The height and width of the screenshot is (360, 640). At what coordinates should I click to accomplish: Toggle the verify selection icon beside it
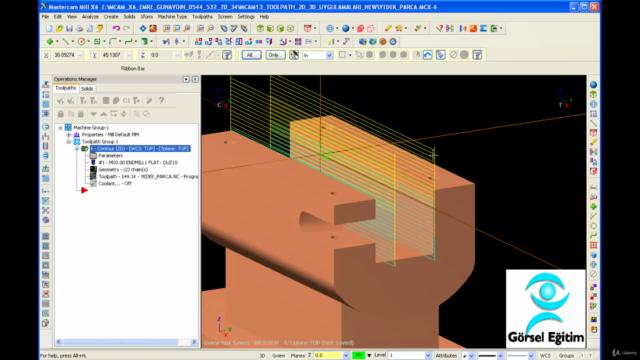coord(440,55)
